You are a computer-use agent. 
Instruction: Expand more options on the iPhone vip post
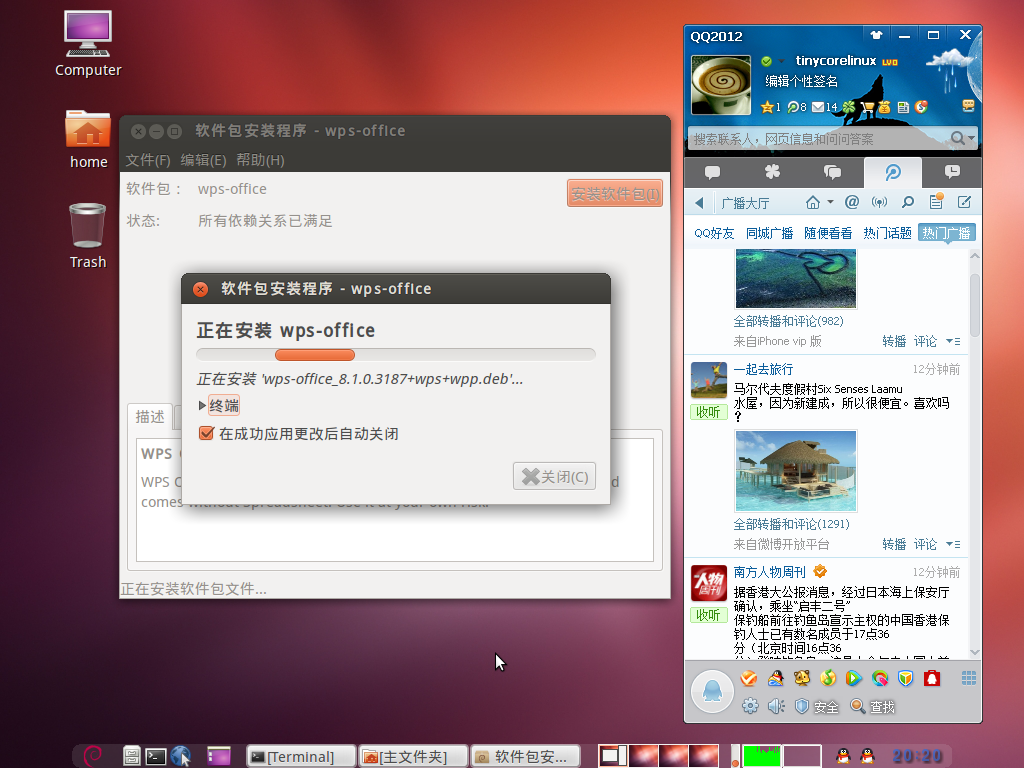(x=953, y=342)
